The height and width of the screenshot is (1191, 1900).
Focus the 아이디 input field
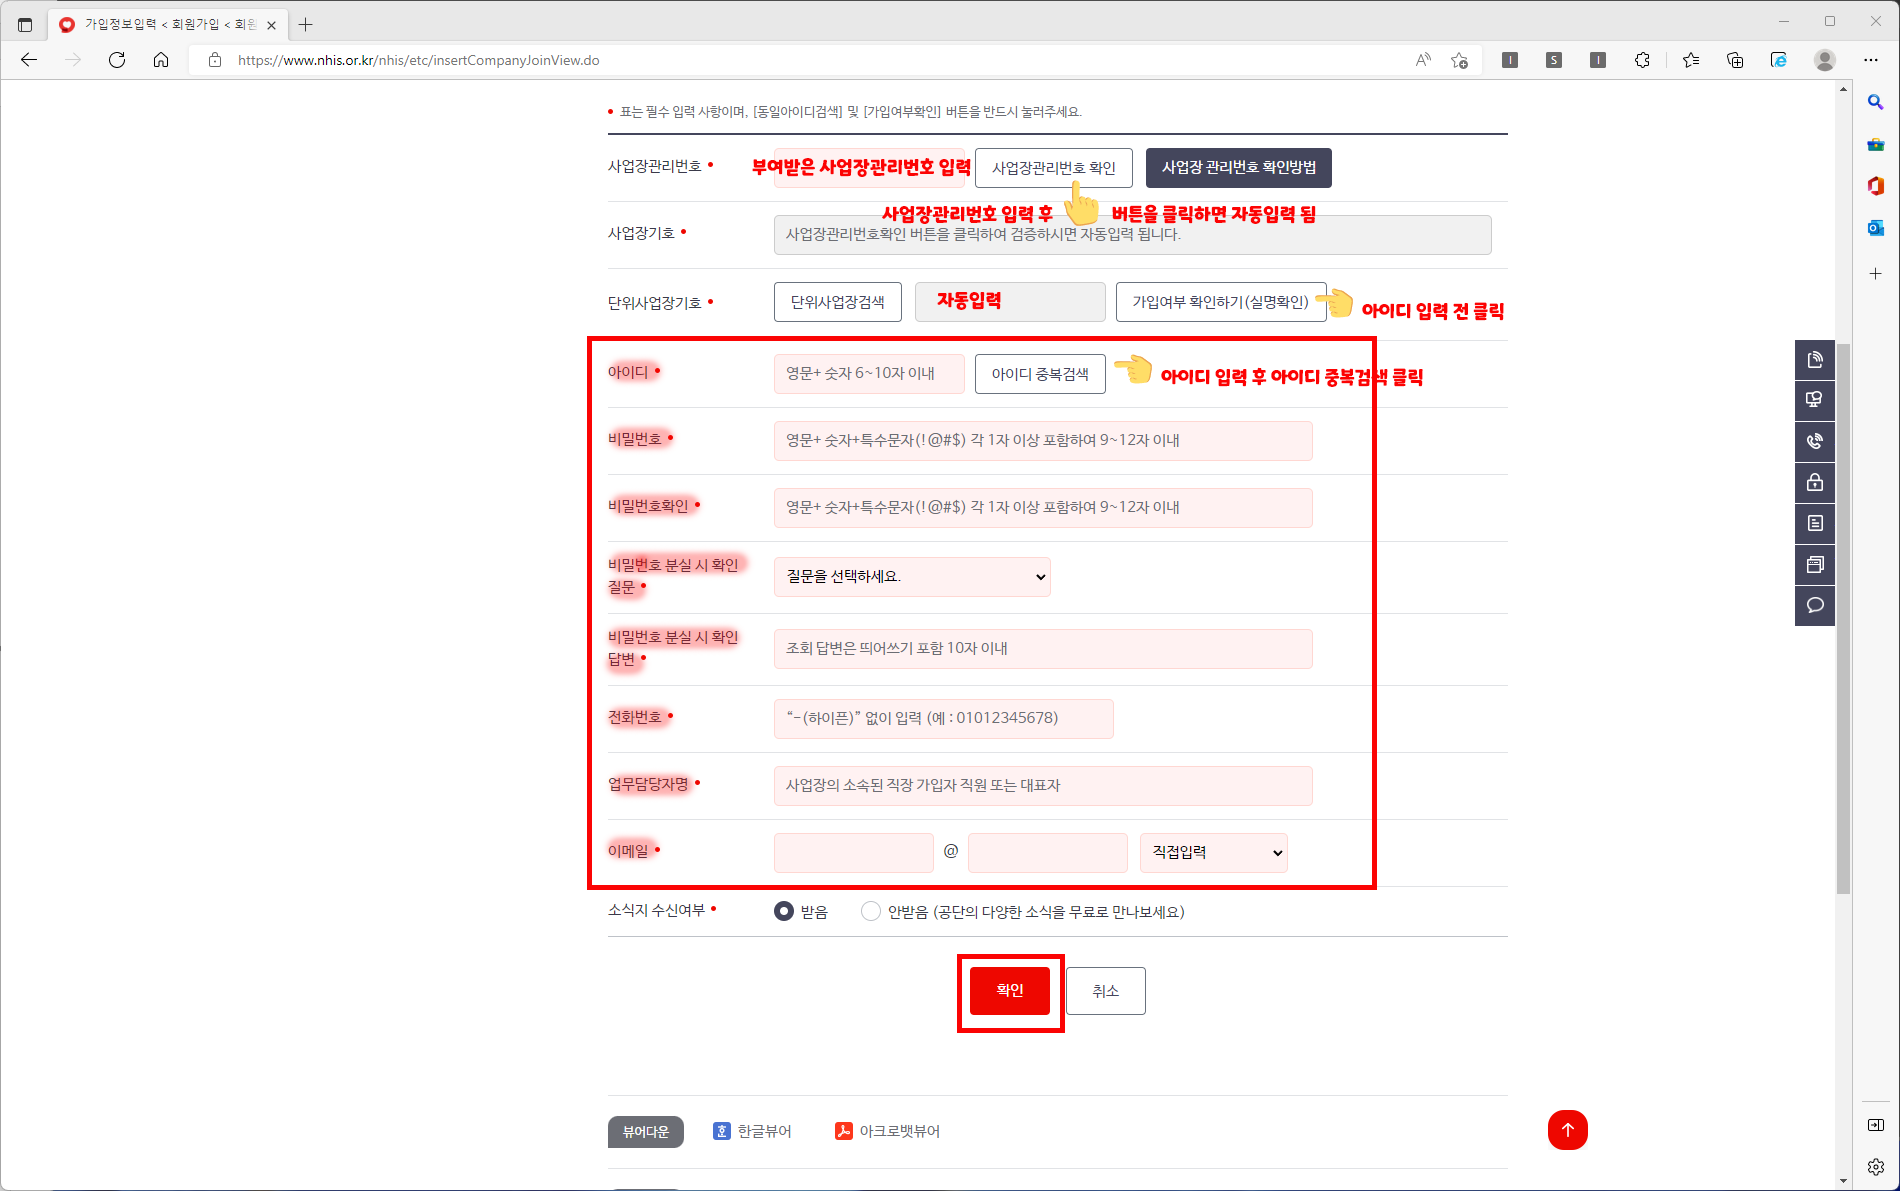pos(869,374)
